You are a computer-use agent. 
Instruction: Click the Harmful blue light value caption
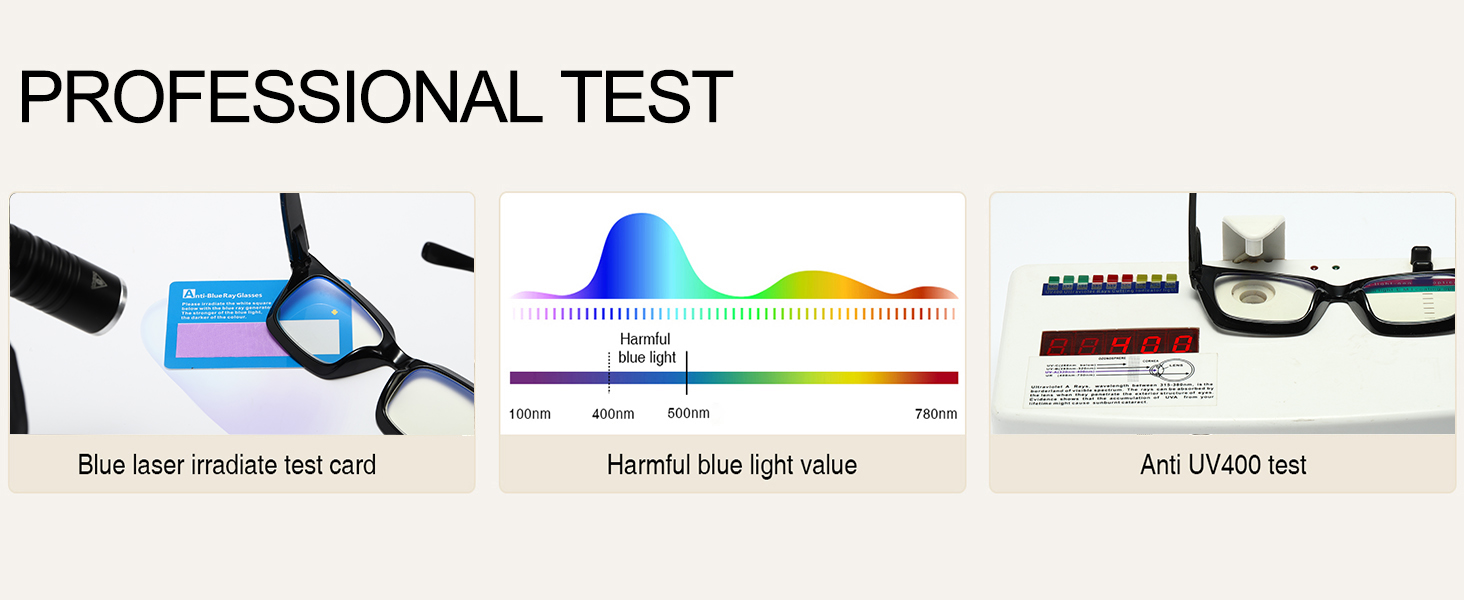(x=732, y=465)
